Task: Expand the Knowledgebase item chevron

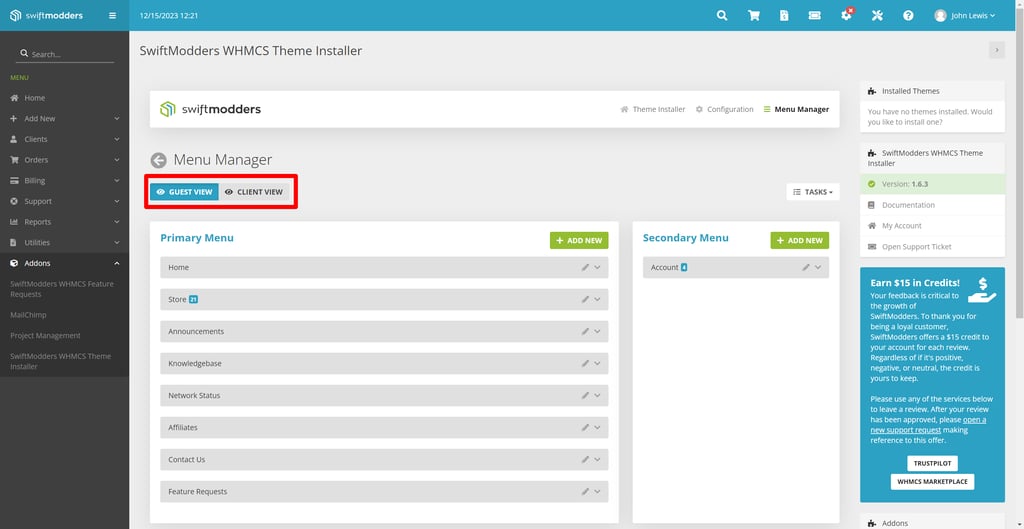Action: click(x=598, y=363)
